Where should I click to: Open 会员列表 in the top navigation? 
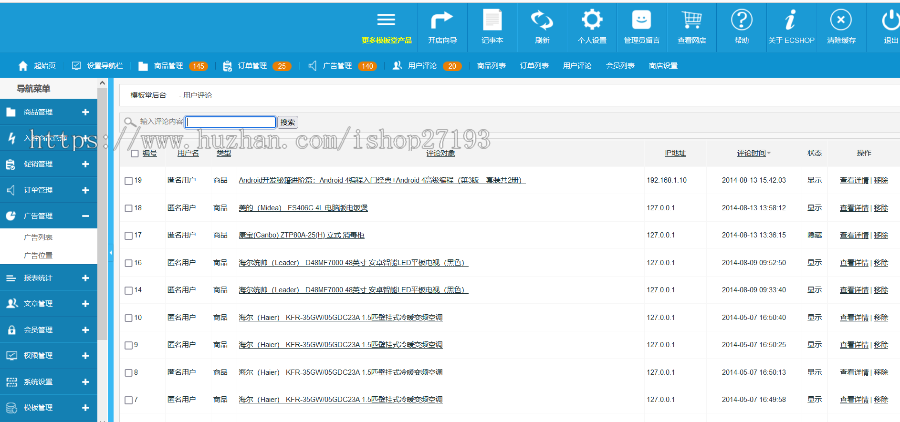click(620, 66)
